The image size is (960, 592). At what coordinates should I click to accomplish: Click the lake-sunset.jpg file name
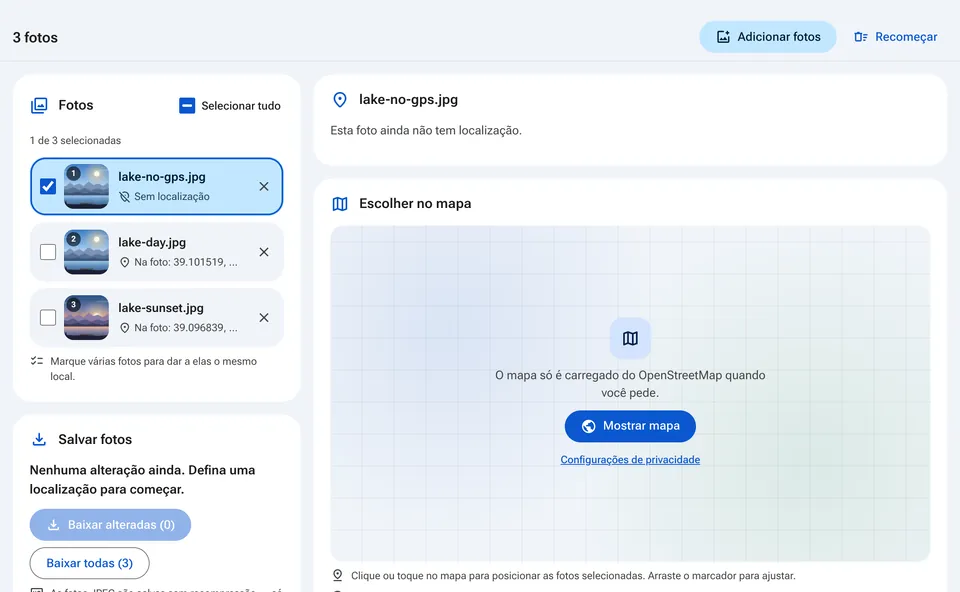click(160, 308)
